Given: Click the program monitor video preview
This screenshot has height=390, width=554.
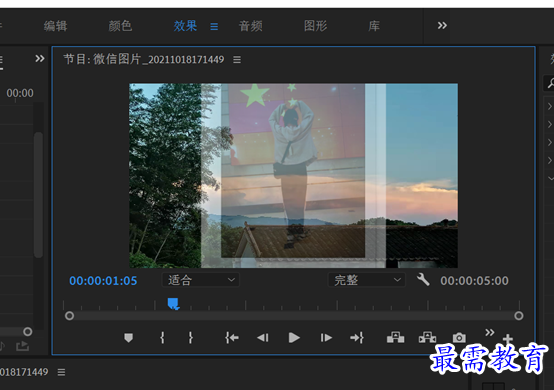Looking at the screenshot, I should pyautogui.click(x=293, y=176).
